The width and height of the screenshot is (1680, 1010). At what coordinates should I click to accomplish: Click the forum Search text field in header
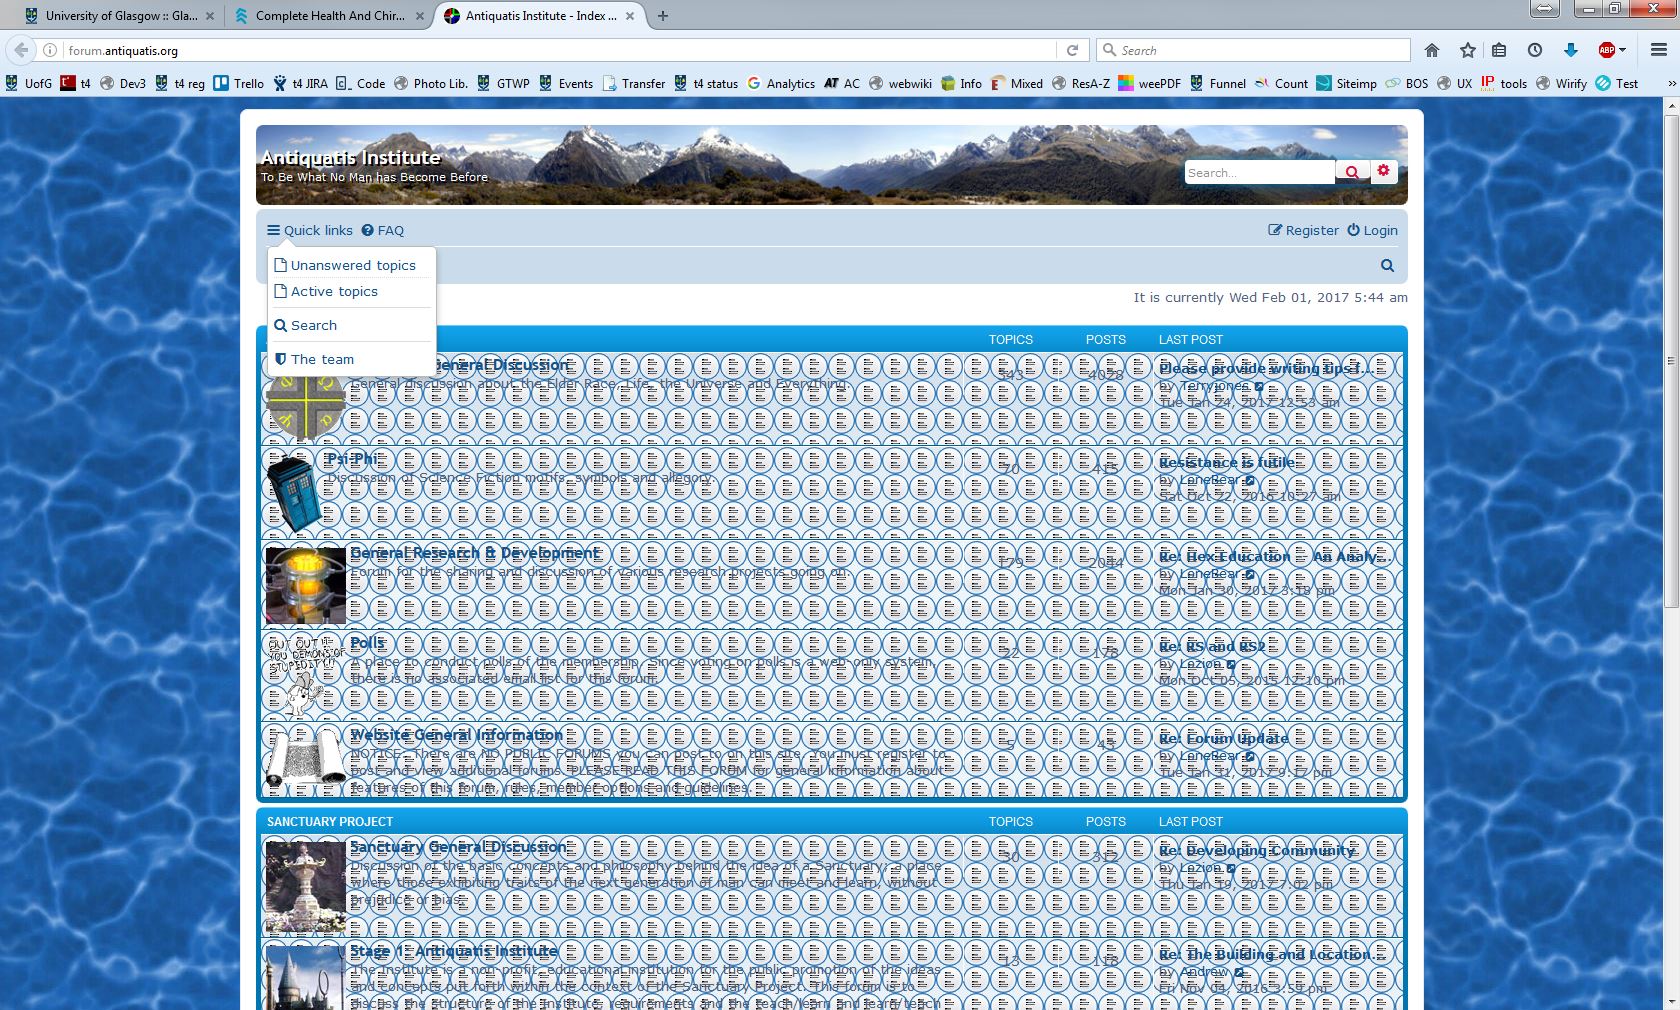point(1258,172)
